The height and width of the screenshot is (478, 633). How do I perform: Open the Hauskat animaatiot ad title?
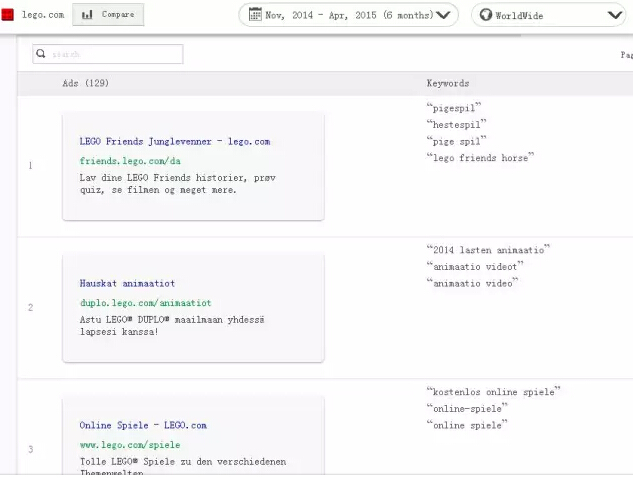[x=127, y=283]
